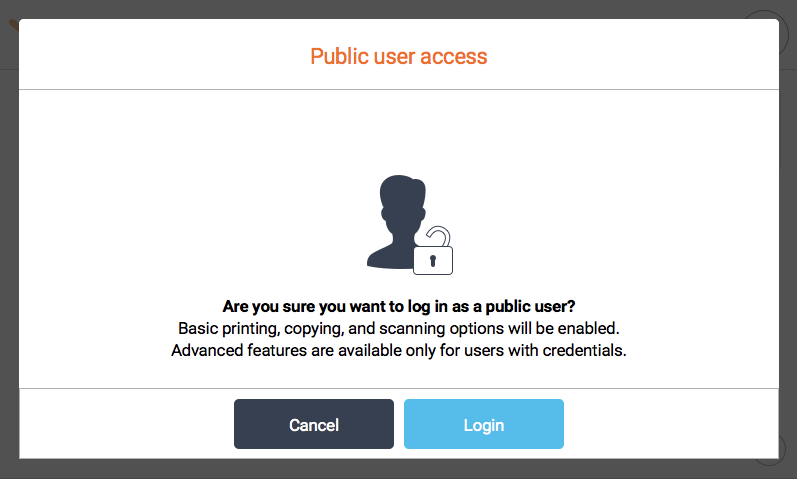Confirm public access with Login button
Image resolution: width=797 pixels, height=479 pixels.
point(483,424)
